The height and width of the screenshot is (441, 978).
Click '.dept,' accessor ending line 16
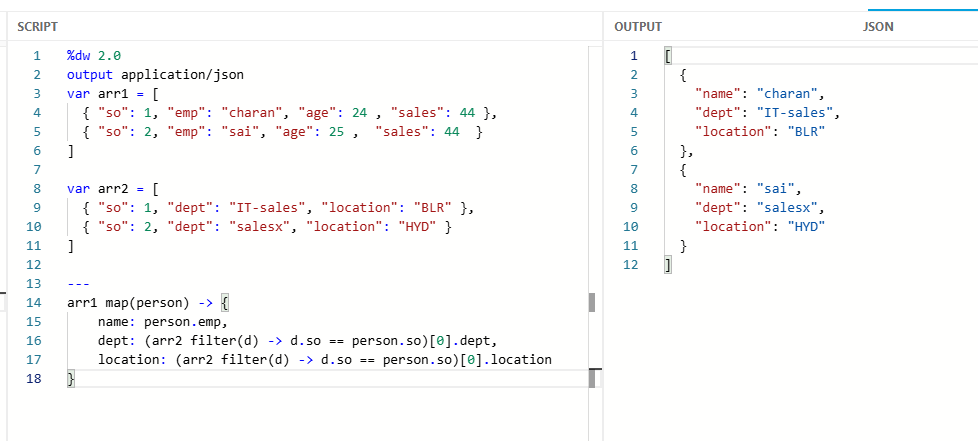pyautogui.click(x=475, y=341)
